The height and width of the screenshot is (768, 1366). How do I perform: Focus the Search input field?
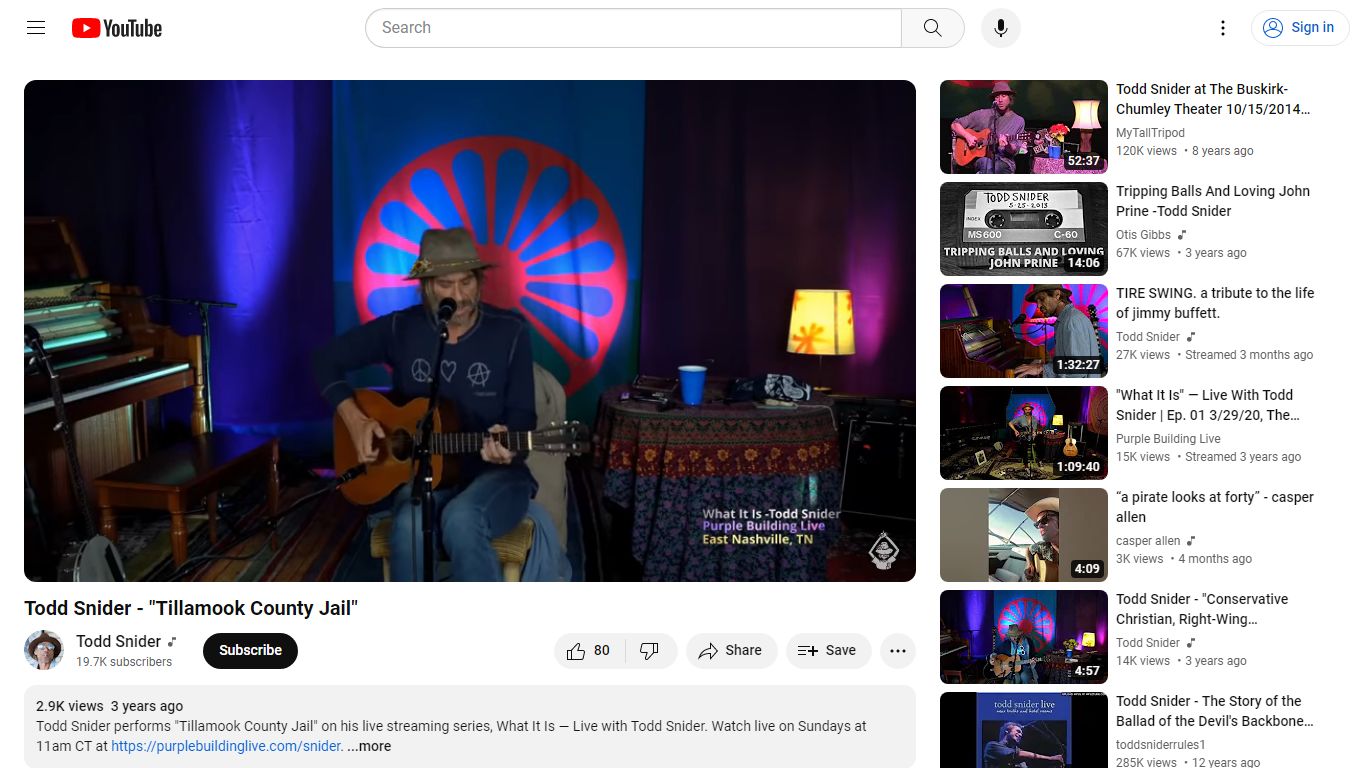[x=634, y=28]
